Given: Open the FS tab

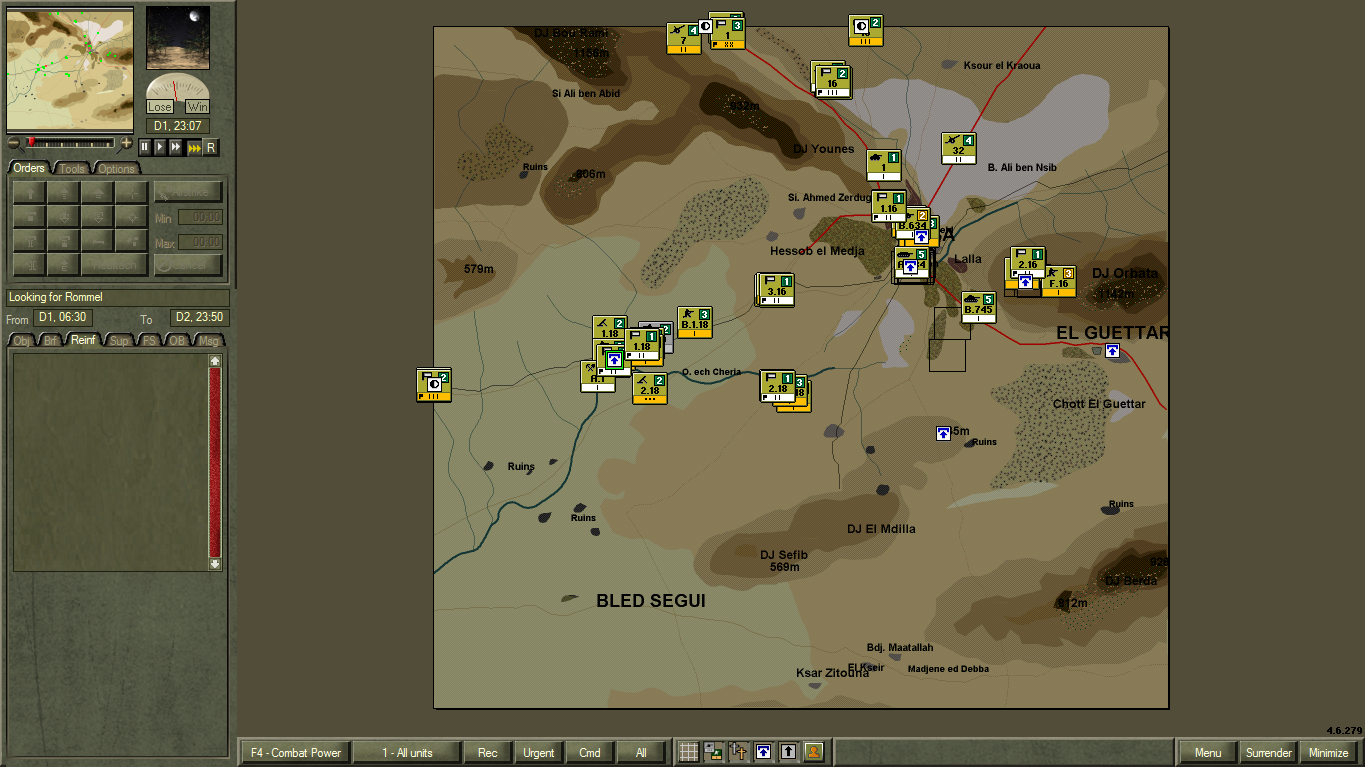Looking at the screenshot, I should click(x=149, y=340).
